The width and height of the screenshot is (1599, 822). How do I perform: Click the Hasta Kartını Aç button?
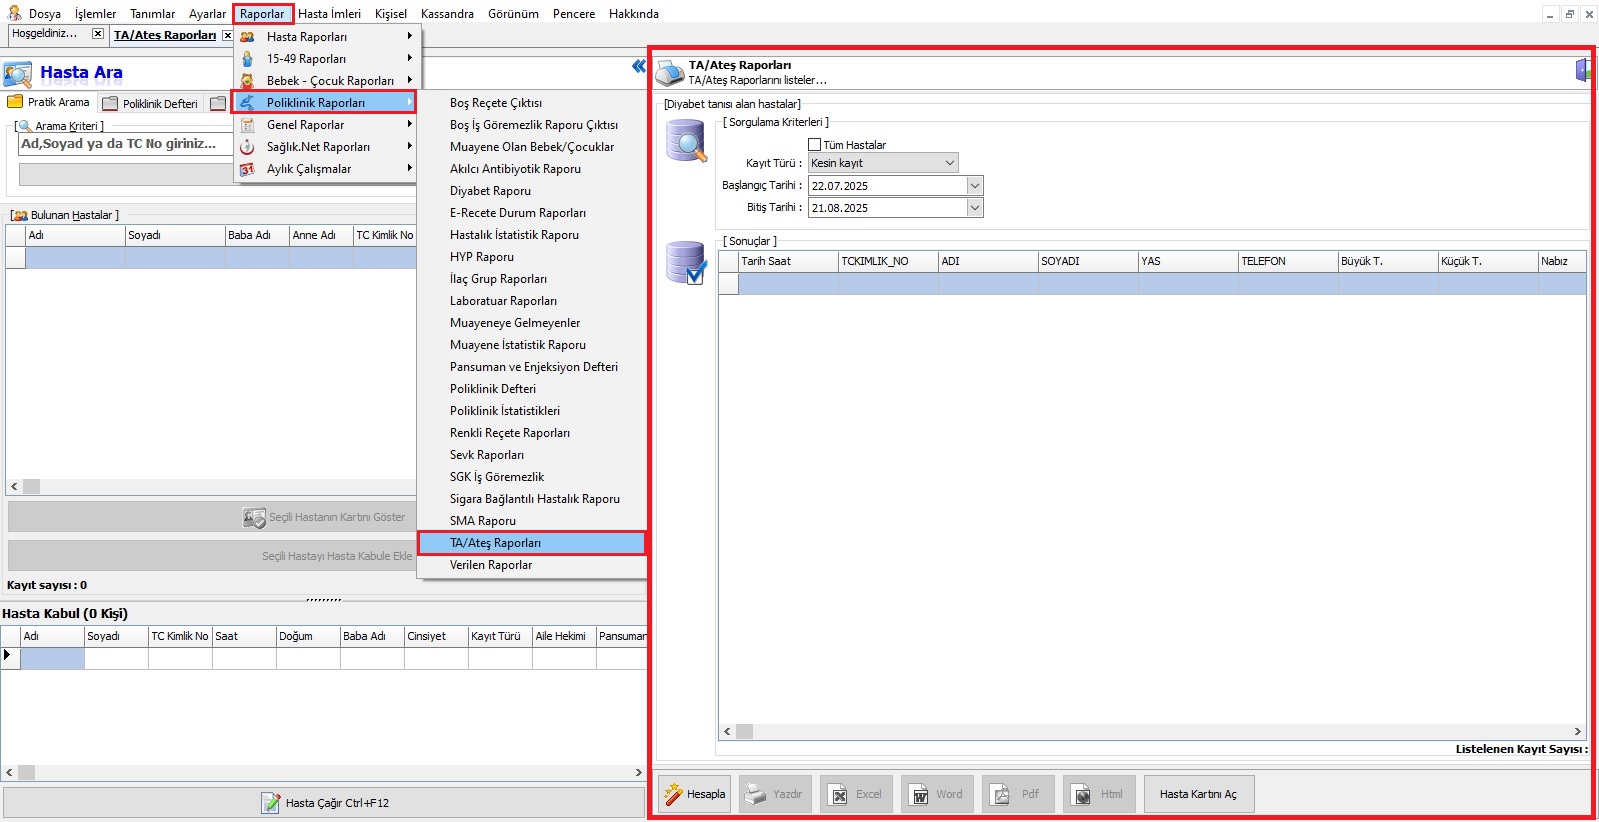pos(1197,794)
